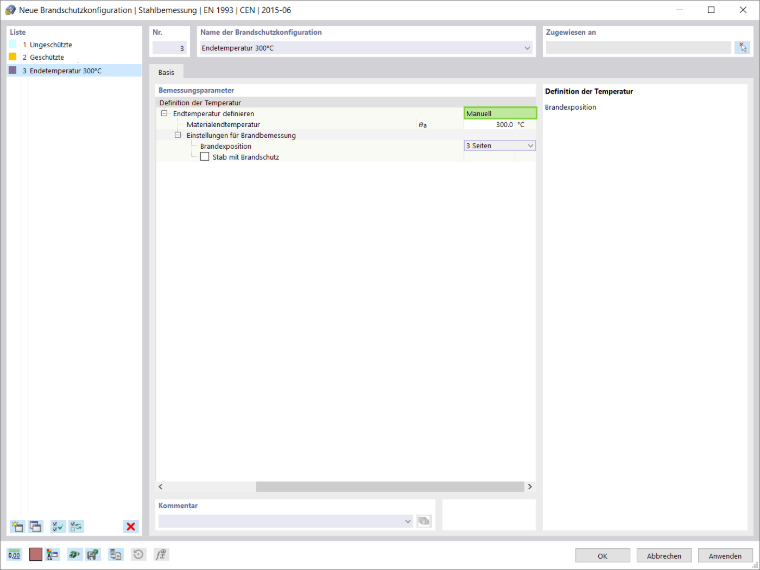The image size is (760, 570).
Task: Maximize the dialog window
Action: [x=711, y=10]
